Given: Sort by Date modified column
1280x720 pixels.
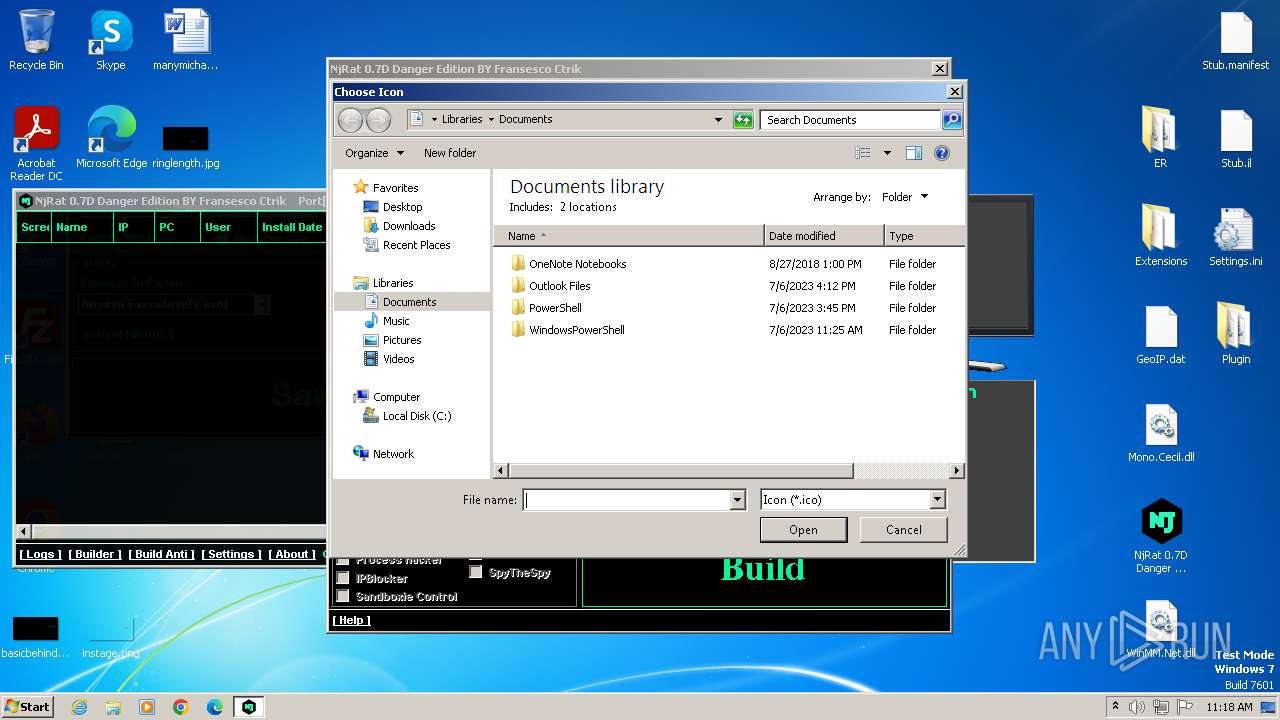Looking at the screenshot, I should click(824, 236).
